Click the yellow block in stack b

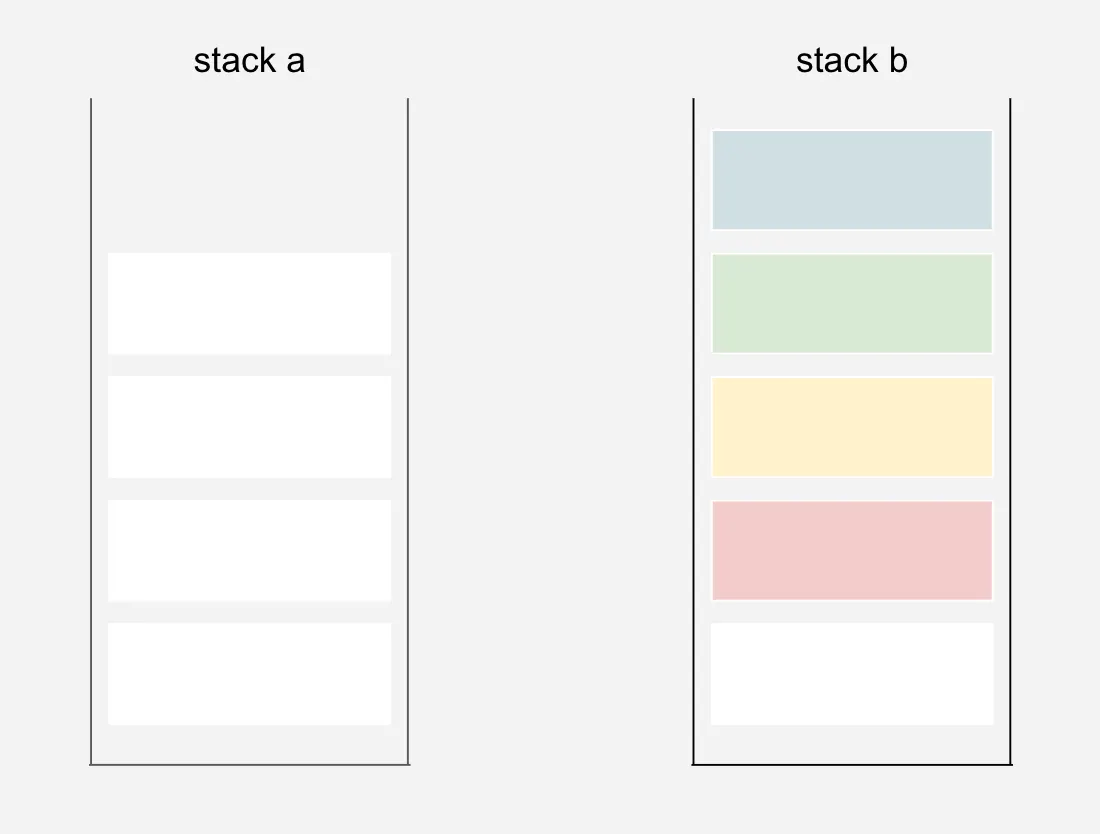coord(852,427)
